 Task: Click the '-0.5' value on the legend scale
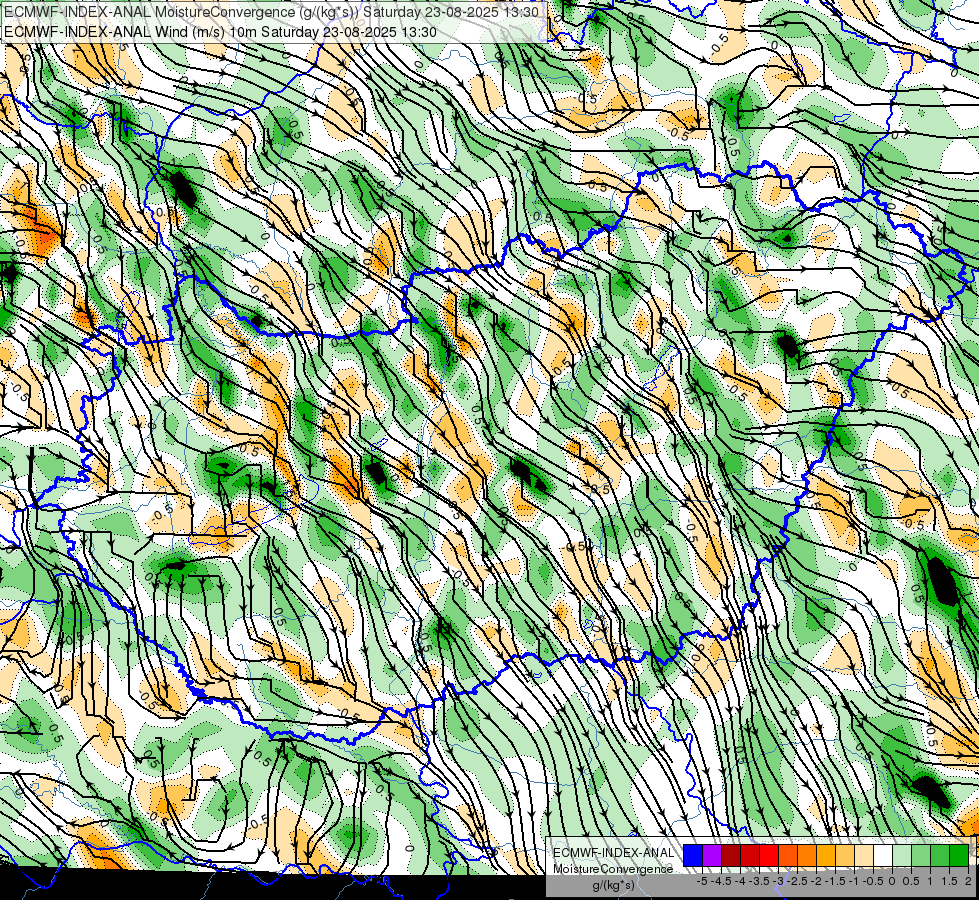[x=873, y=881]
